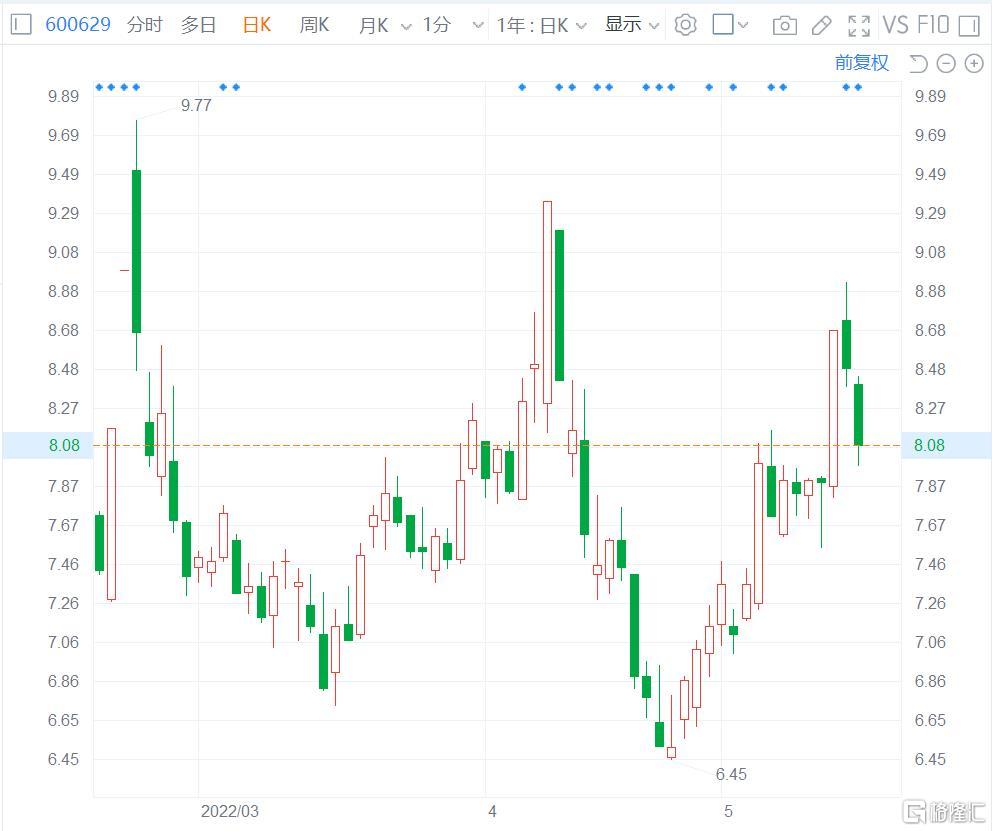Toggle the right sidebar panel icon

[x=969, y=25]
